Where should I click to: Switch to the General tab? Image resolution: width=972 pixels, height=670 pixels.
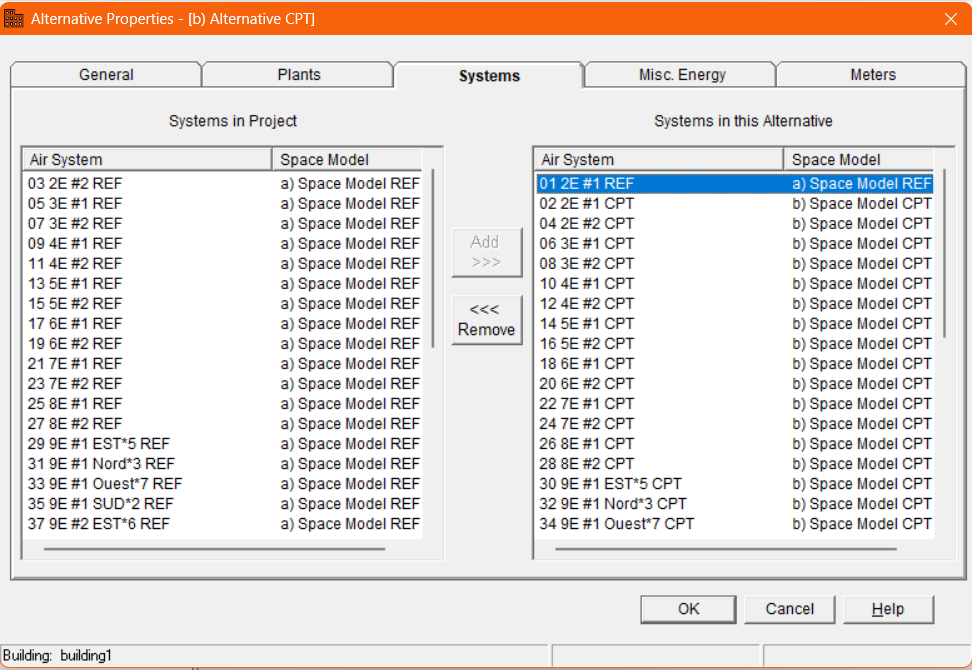[x=106, y=75]
